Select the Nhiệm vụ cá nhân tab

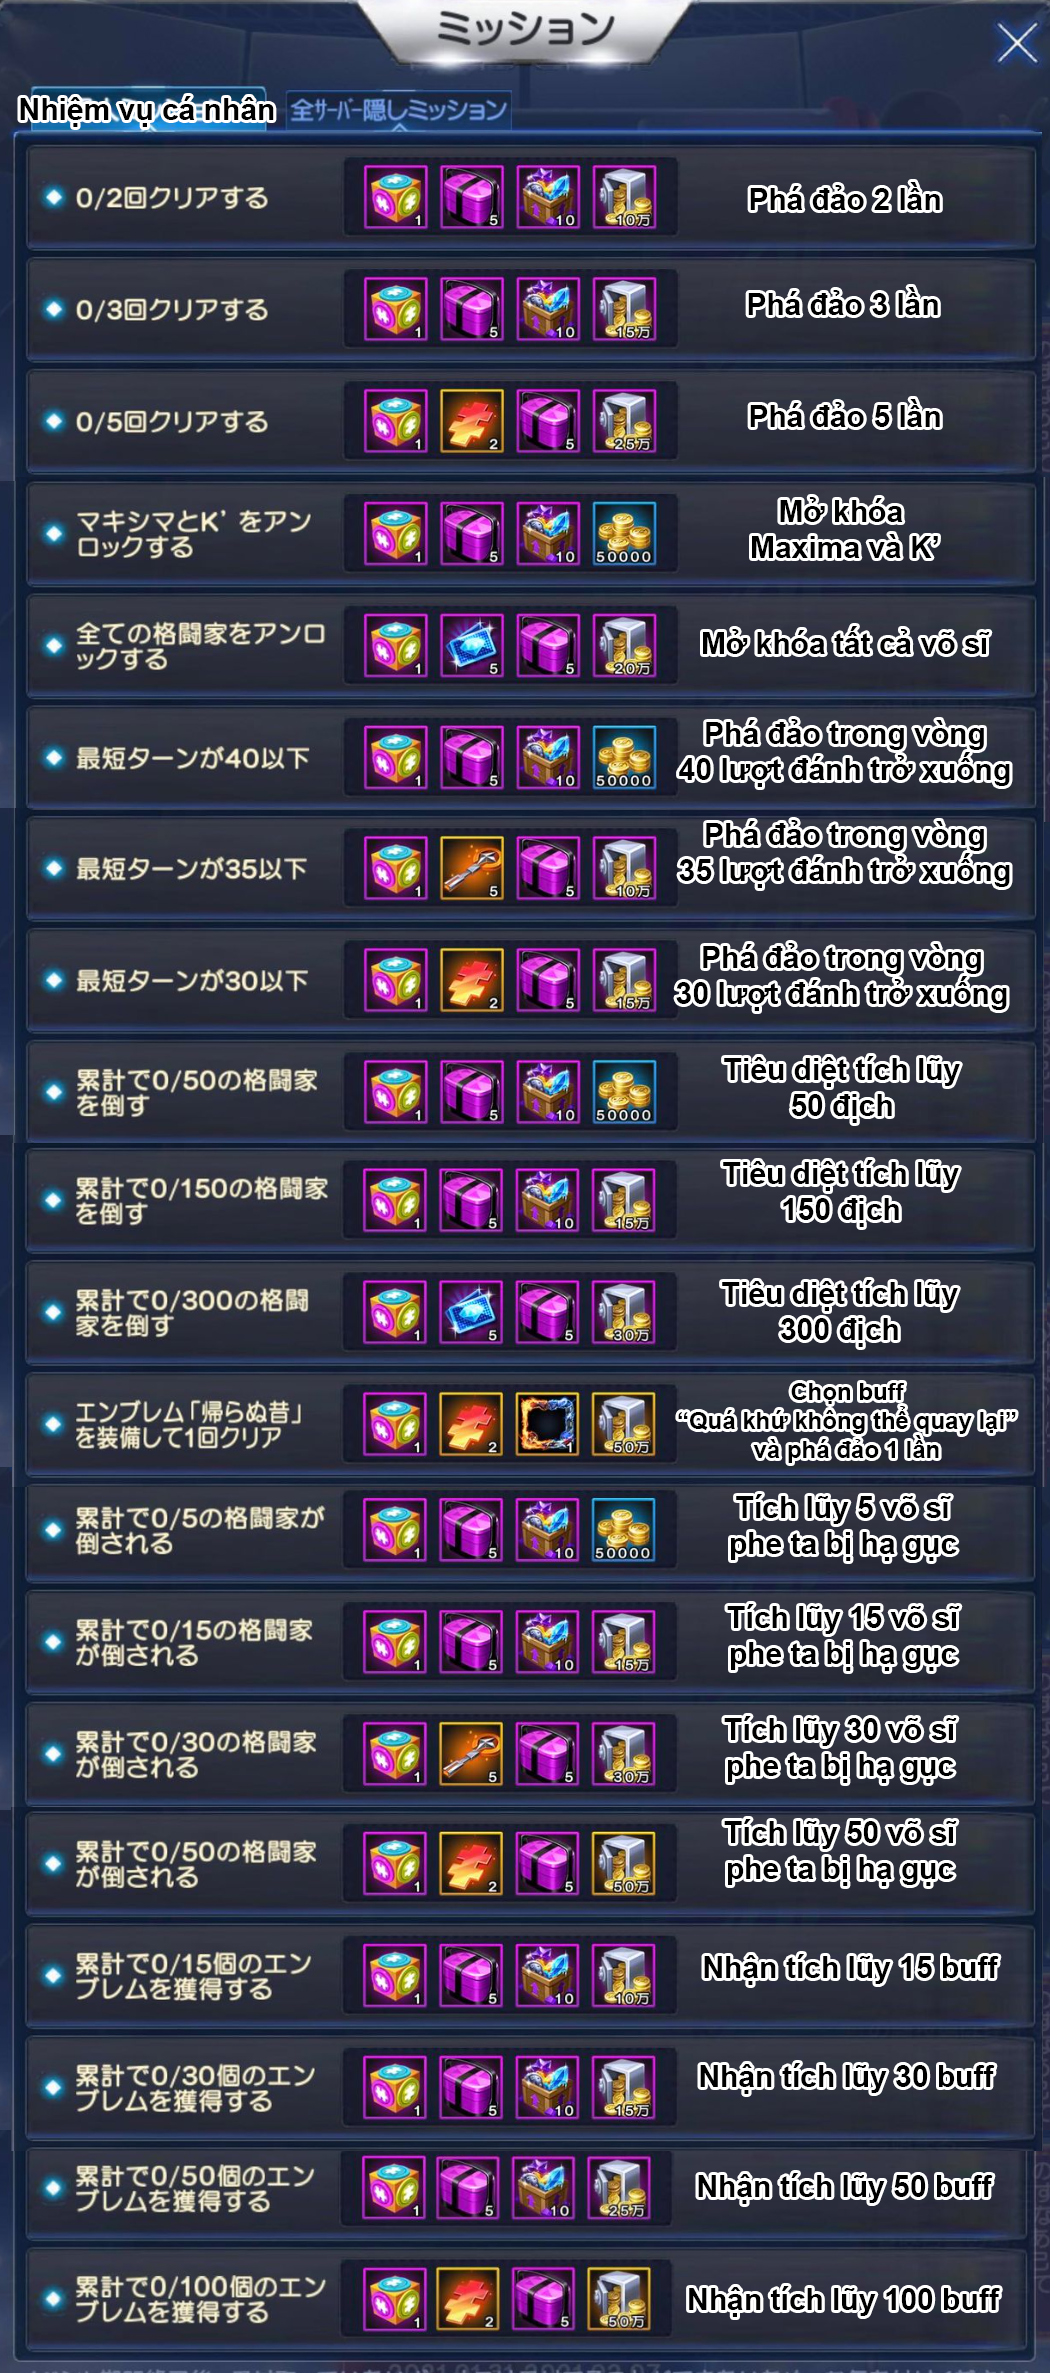(147, 110)
